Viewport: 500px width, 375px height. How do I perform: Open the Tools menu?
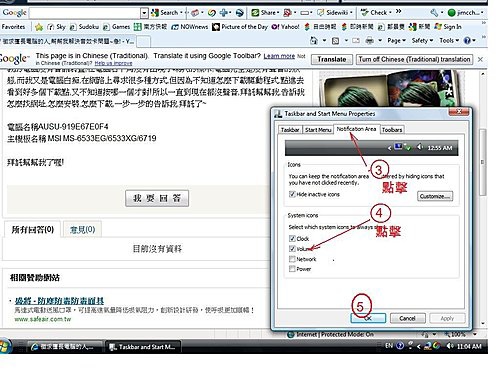point(449,41)
